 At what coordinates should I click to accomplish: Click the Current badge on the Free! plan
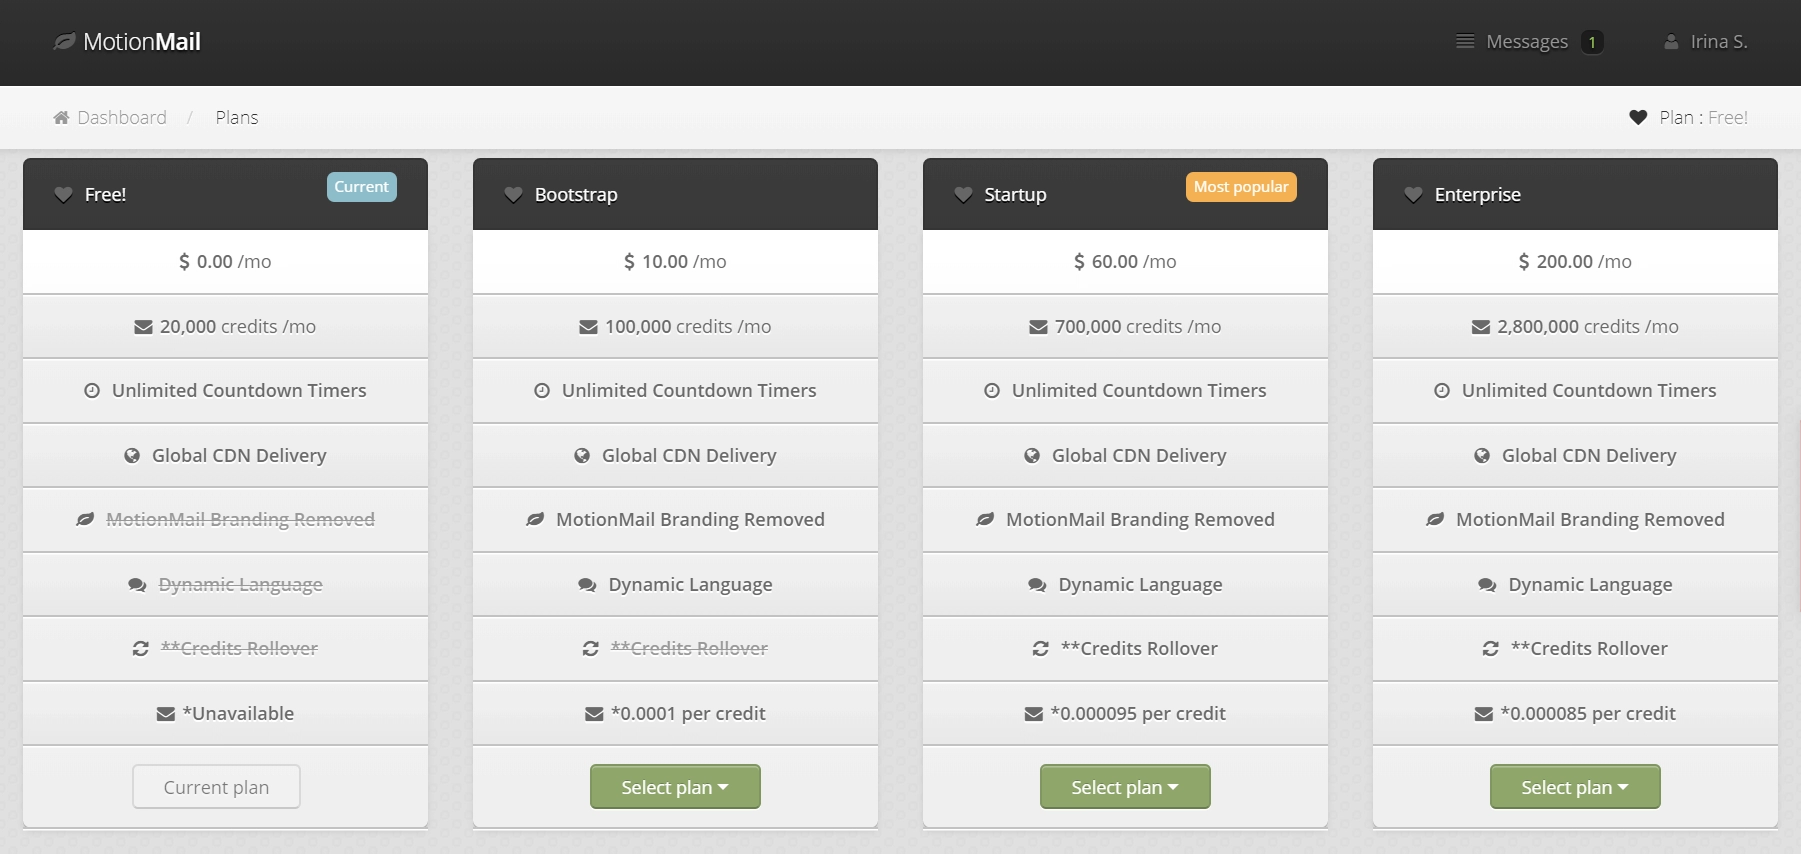pyautogui.click(x=361, y=186)
